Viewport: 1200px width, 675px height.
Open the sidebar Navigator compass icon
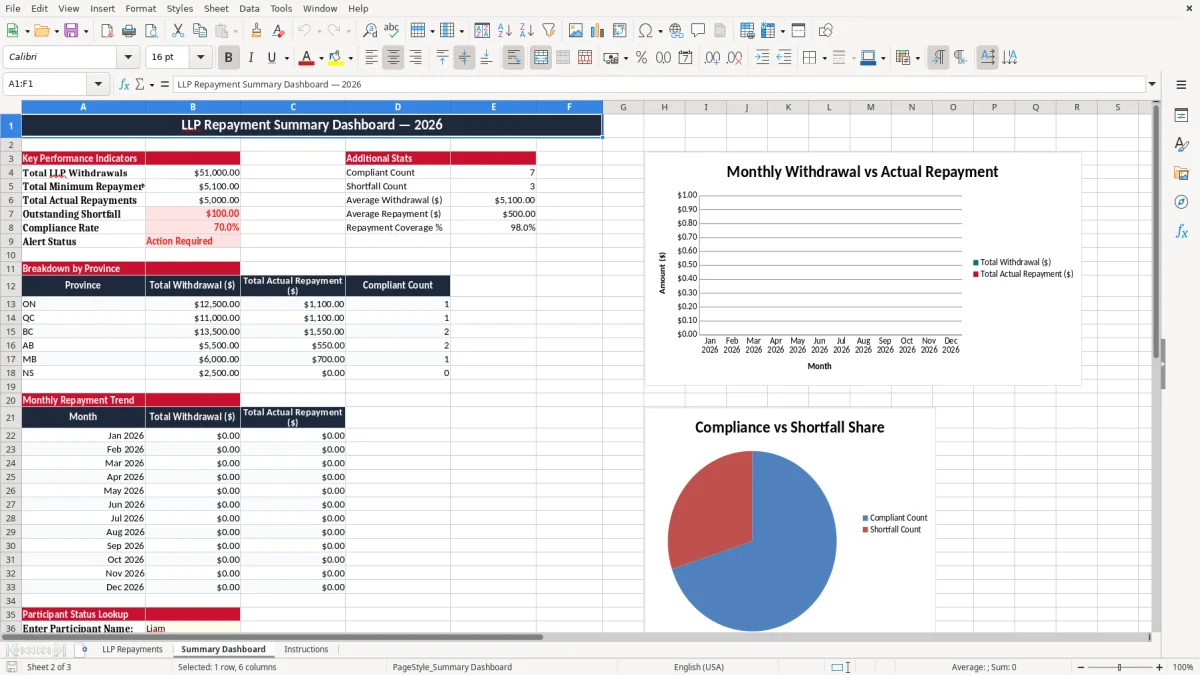tap(1181, 202)
